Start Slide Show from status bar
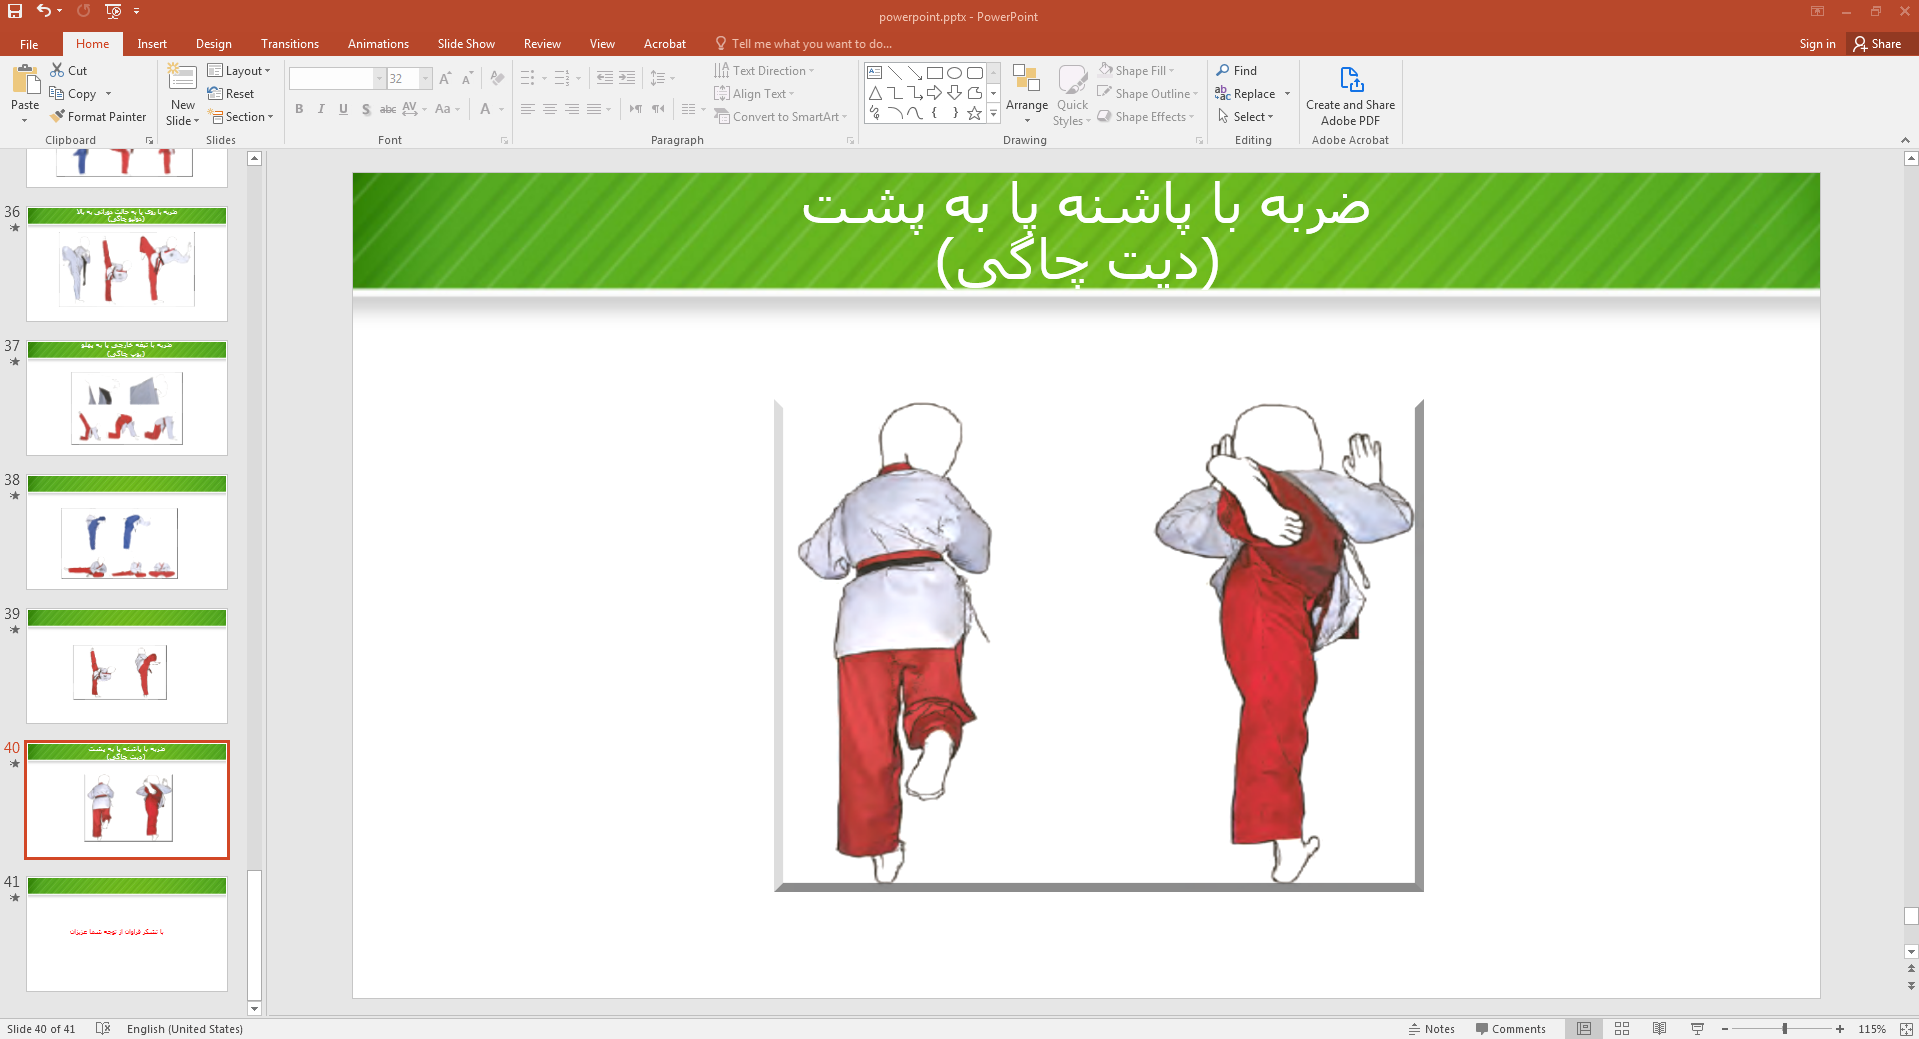 coord(1697,1029)
